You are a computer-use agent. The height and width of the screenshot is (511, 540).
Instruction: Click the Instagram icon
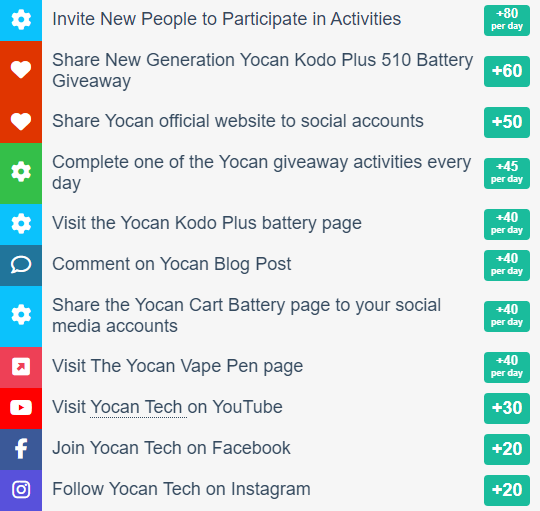pos(21,489)
